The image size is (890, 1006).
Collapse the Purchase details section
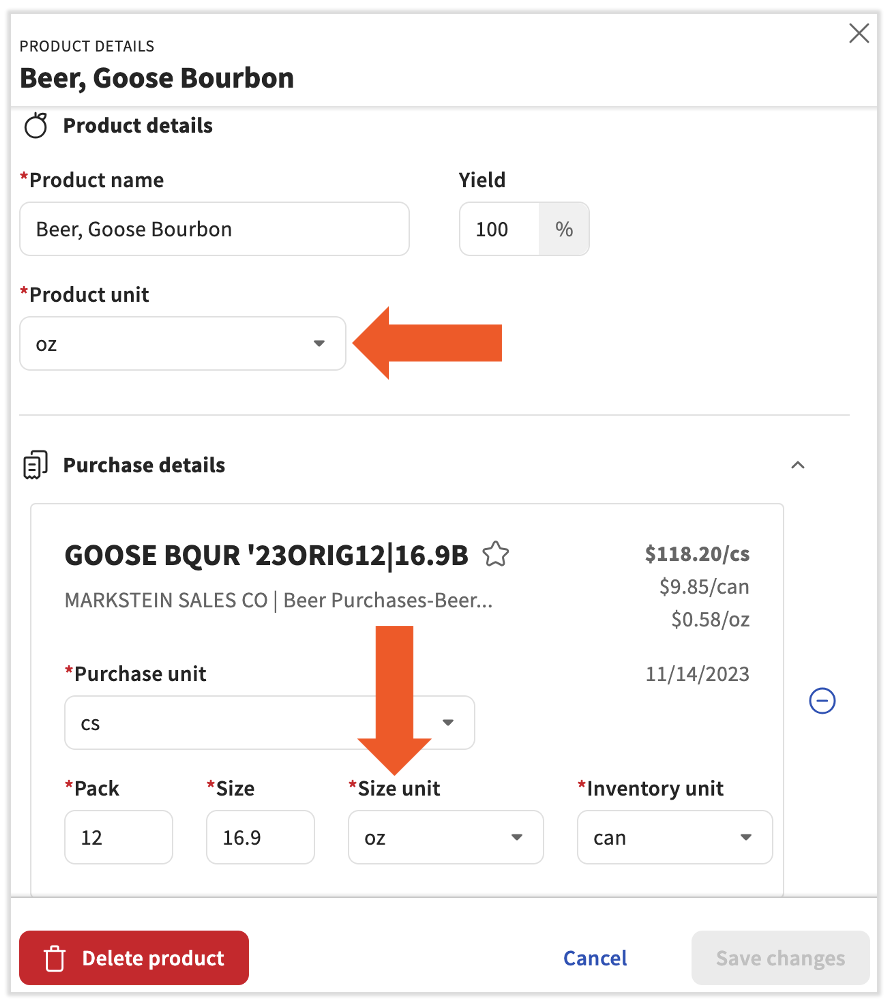click(x=797, y=465)
